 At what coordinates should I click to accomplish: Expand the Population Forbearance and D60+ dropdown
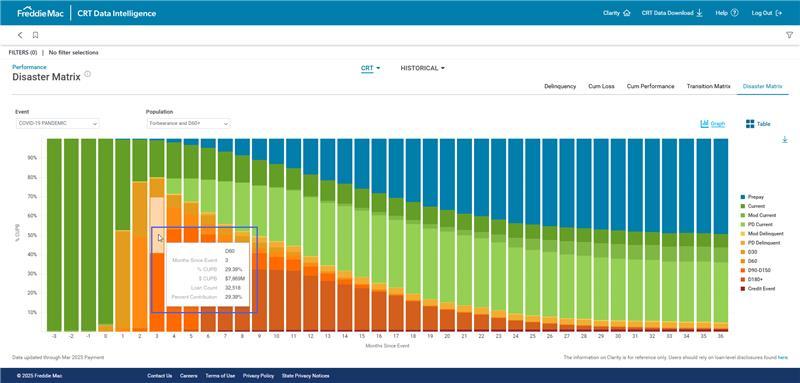point(188,123)
